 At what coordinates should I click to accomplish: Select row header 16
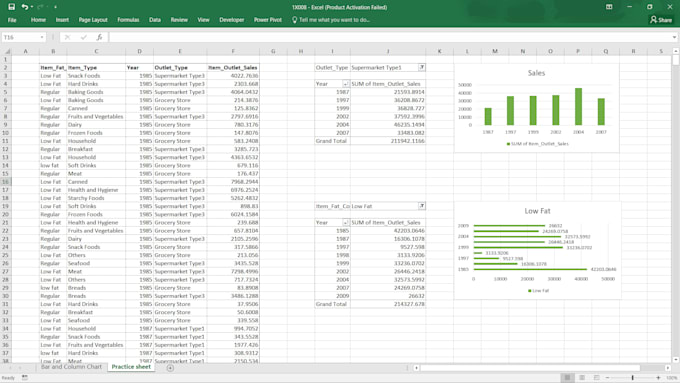[x=6, y=182]
